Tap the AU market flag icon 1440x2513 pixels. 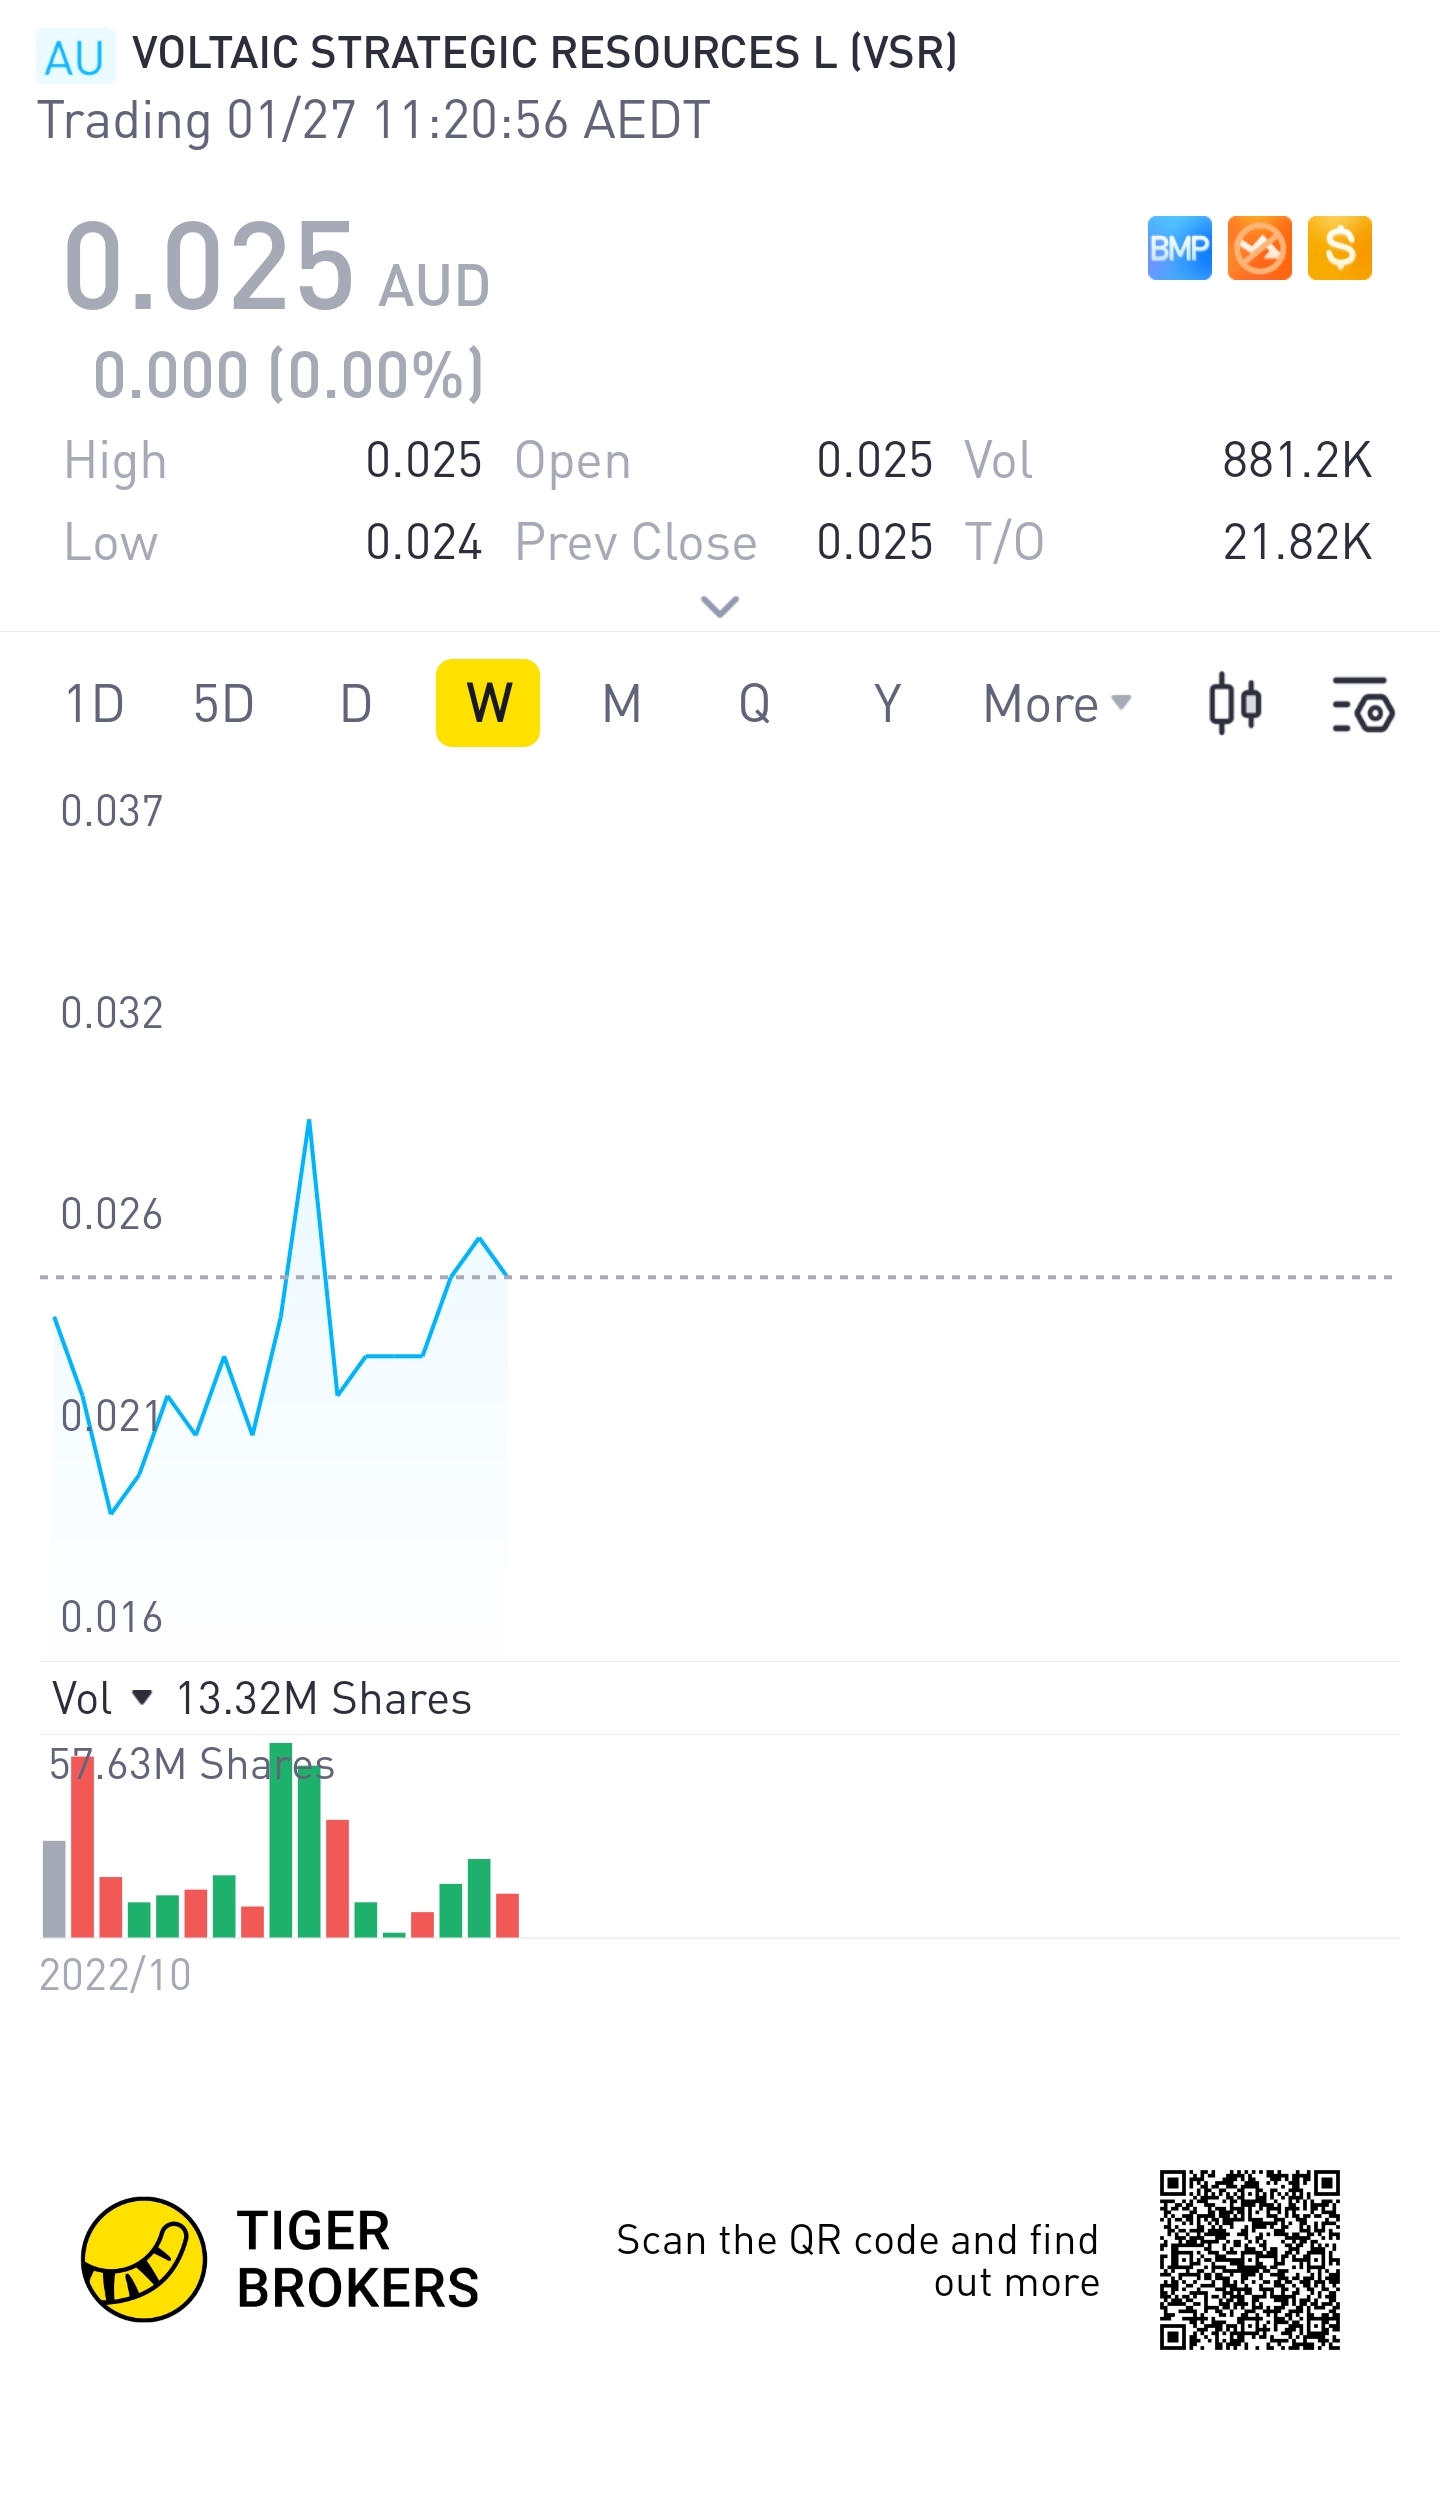pyautogui.click(x=75, y=57)
